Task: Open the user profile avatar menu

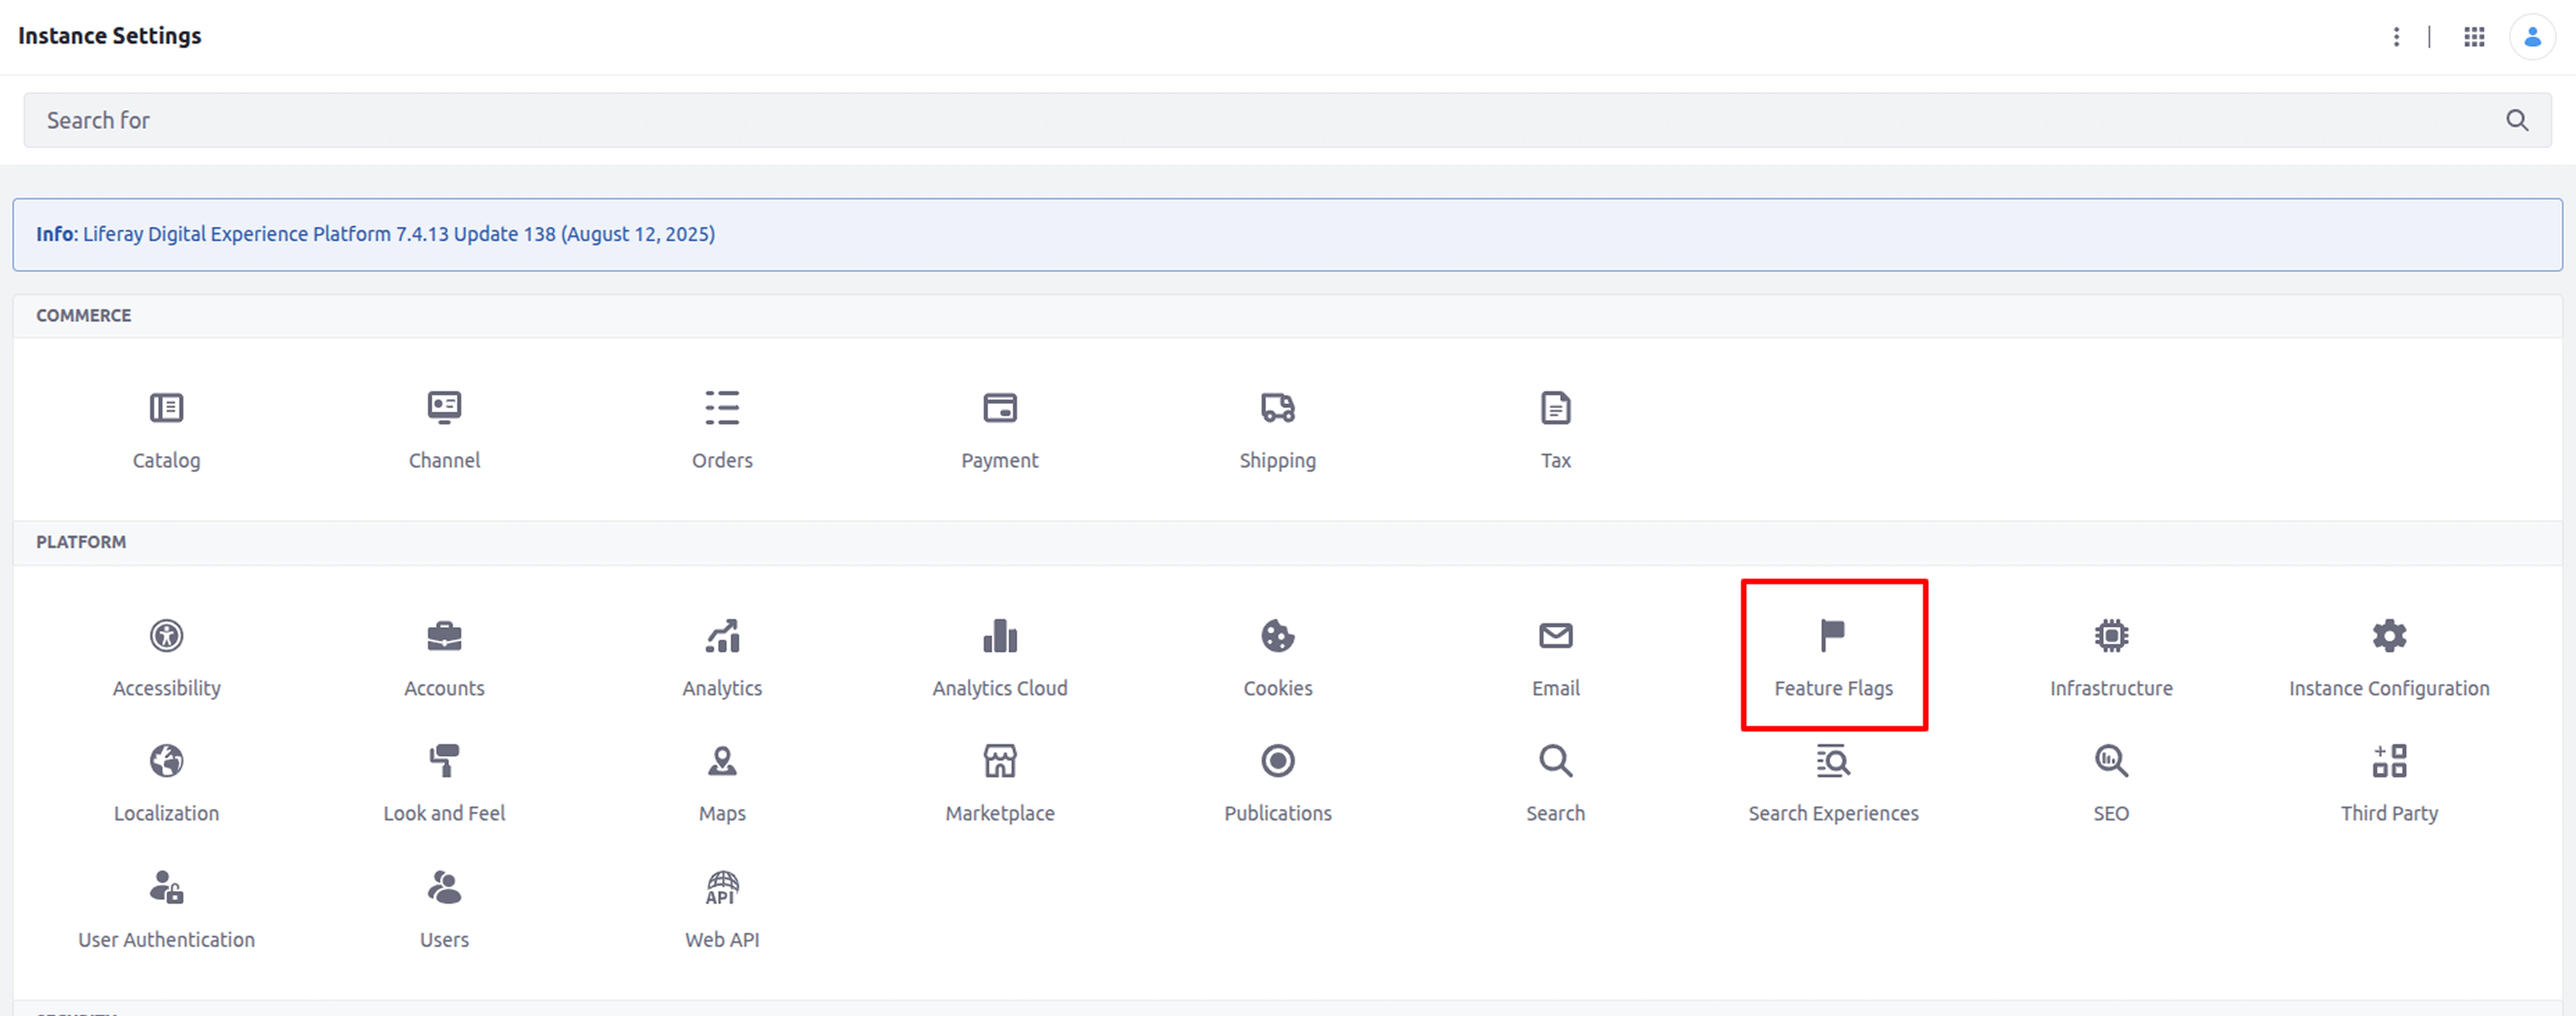Action: point(2532,37)
